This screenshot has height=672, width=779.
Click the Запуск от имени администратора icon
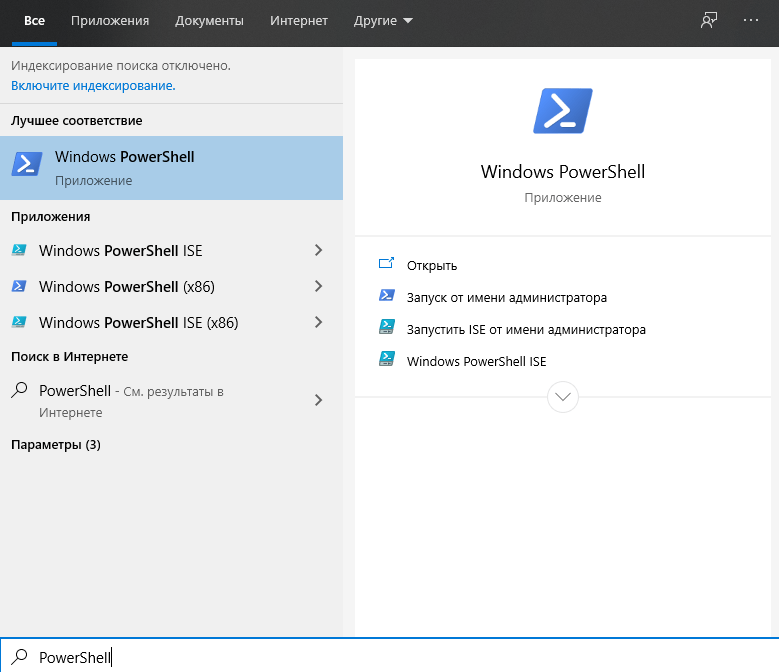387,296
